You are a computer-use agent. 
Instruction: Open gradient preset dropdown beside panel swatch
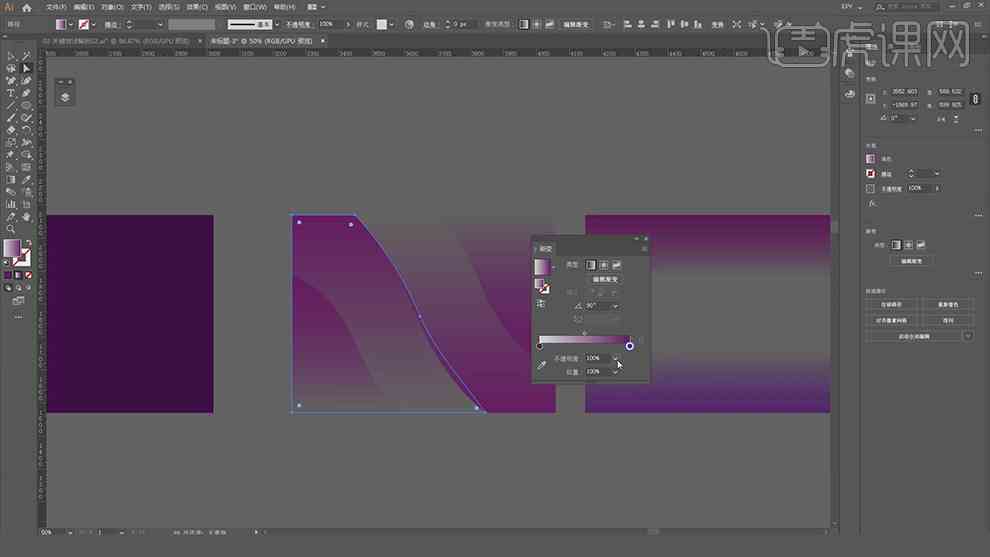(x=554, y=267)
